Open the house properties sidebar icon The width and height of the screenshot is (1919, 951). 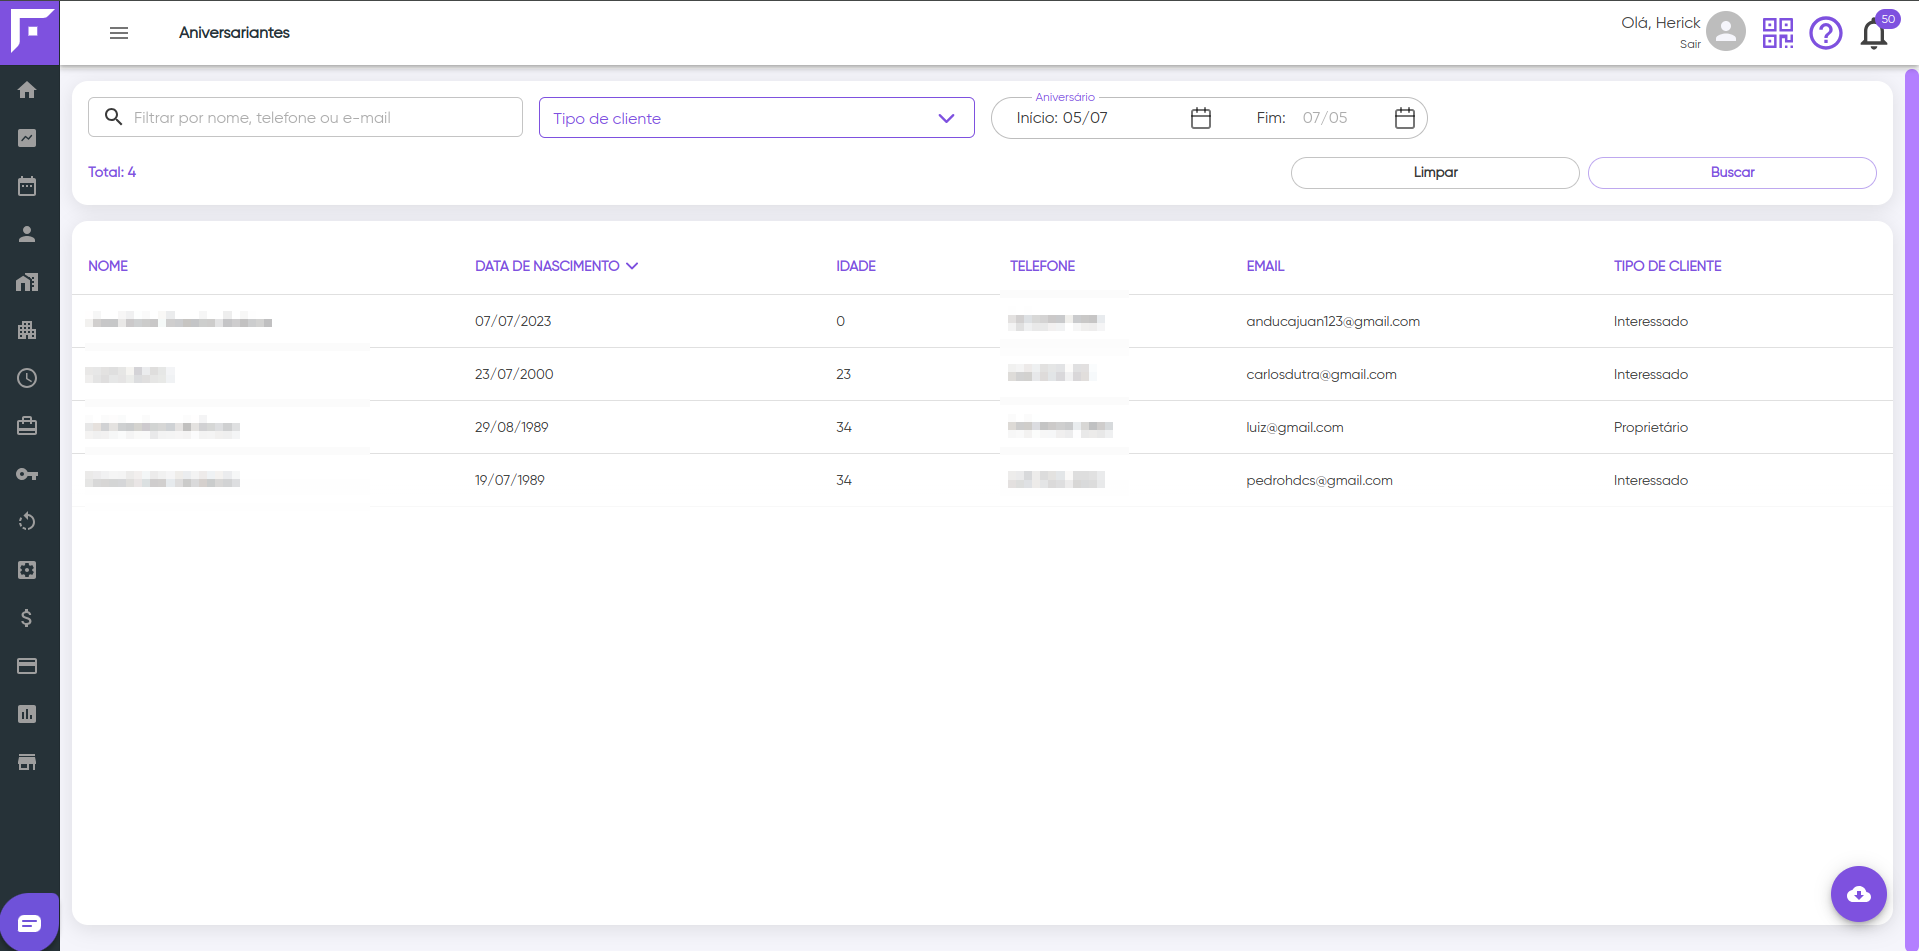27,282
